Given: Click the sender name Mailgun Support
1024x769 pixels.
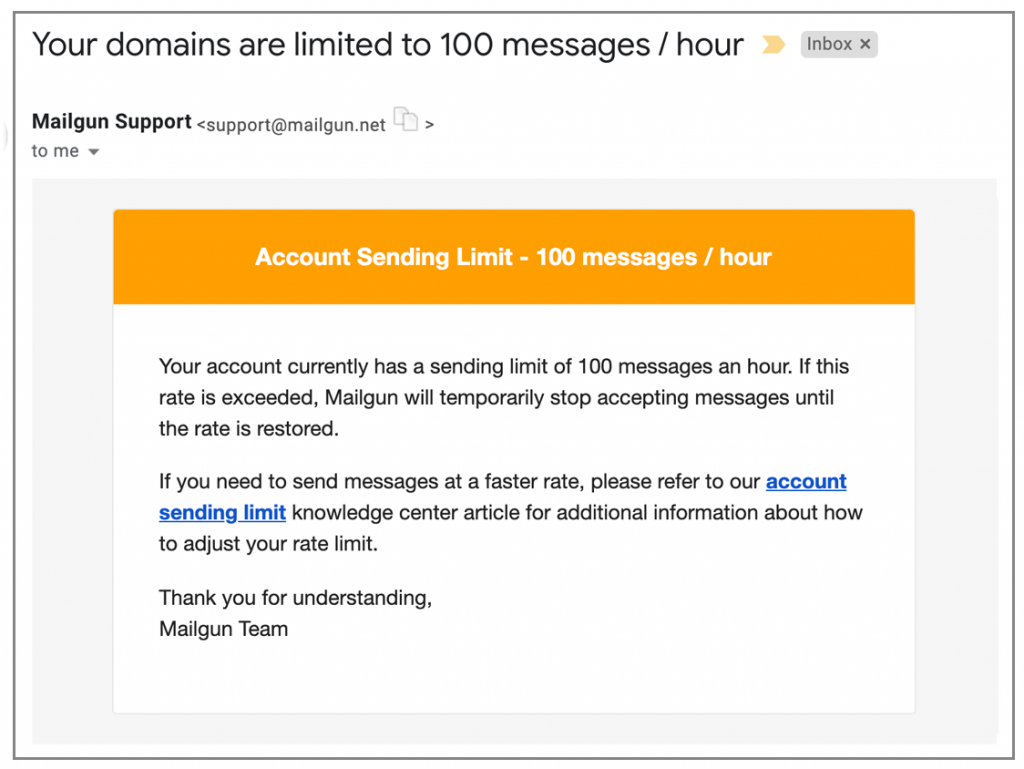Looking at the screenshot, I should pos(111,121).
